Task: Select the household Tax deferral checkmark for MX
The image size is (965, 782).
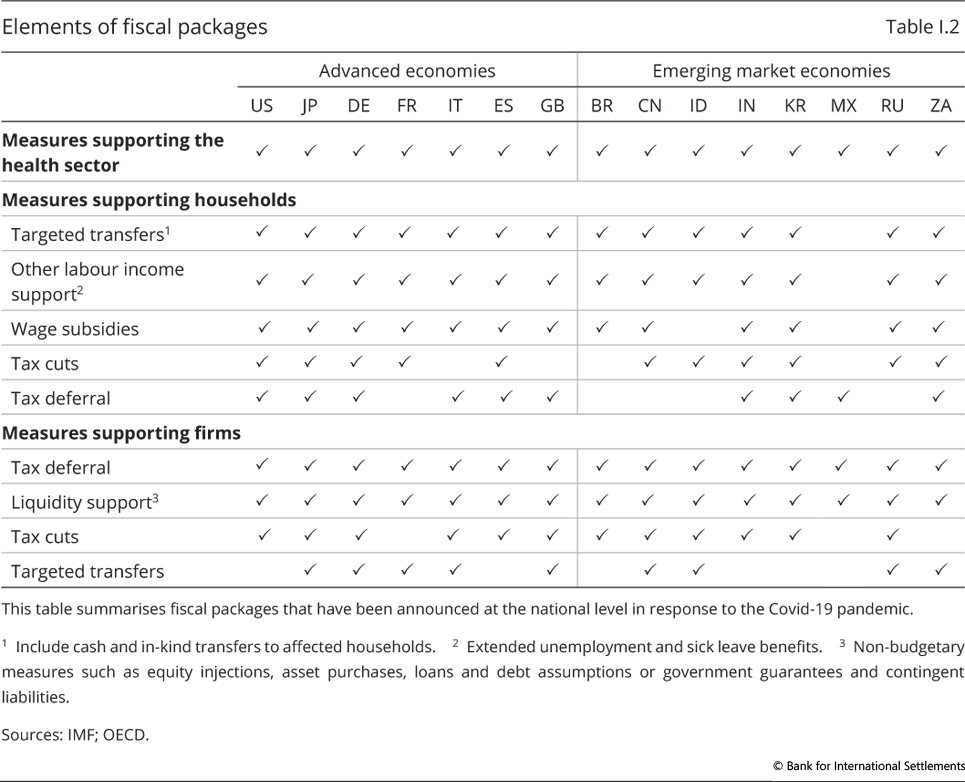Action: (x=844, y=397)
